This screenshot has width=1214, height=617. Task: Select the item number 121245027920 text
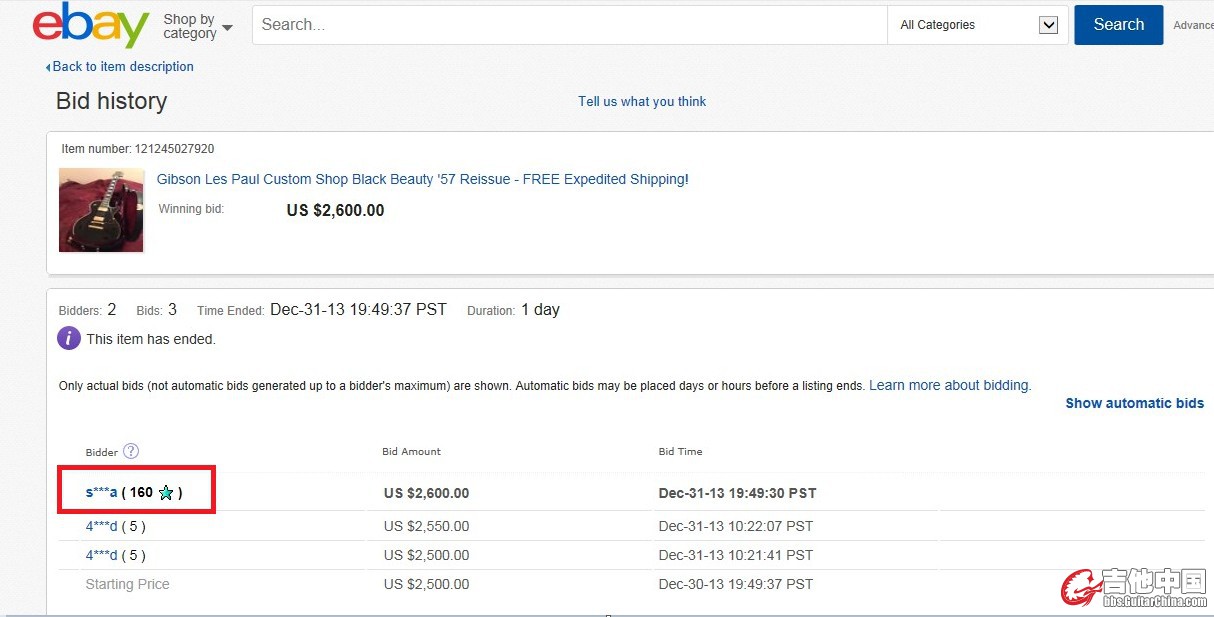tap(174, 149)
